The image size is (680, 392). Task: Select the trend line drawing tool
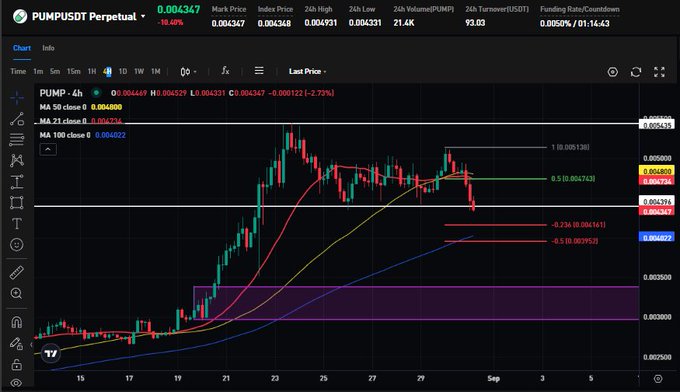[x=17, y=119]
